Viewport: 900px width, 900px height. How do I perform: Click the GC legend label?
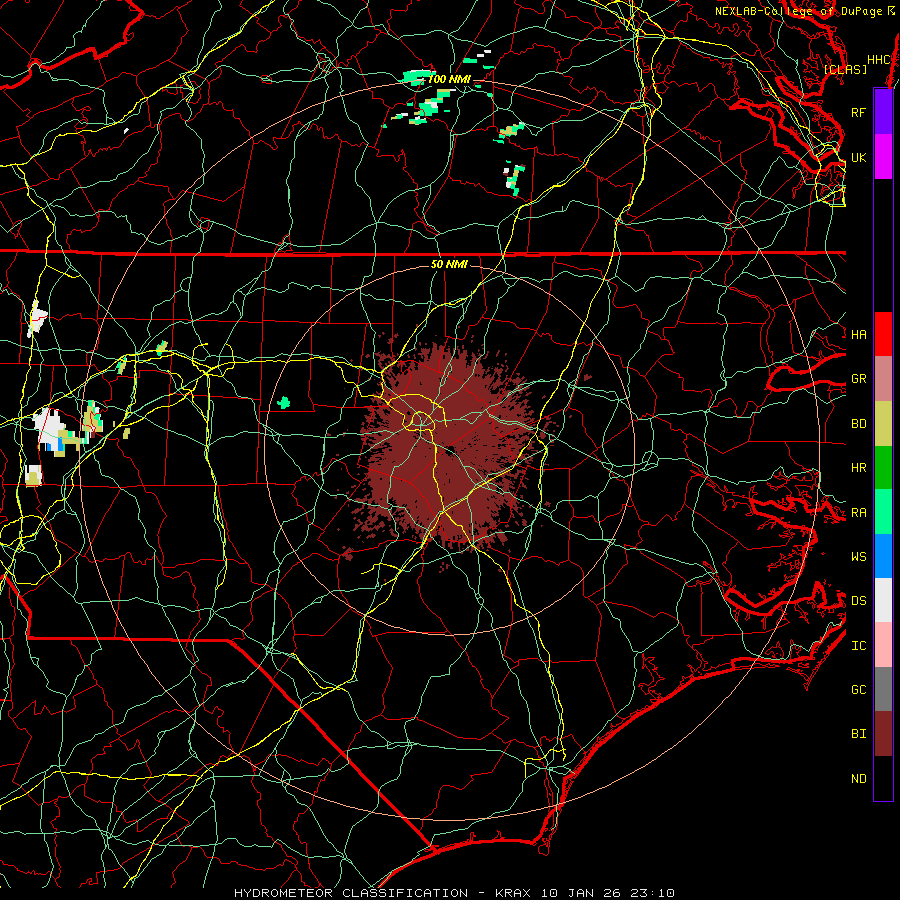coord(859,689)
